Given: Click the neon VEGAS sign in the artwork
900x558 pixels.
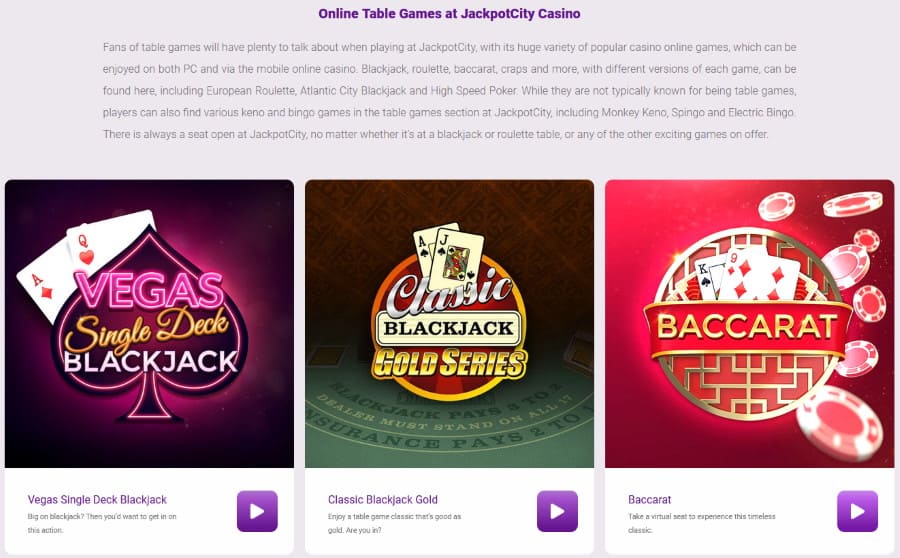Looking at the screenshot, I should pos(149,290).
